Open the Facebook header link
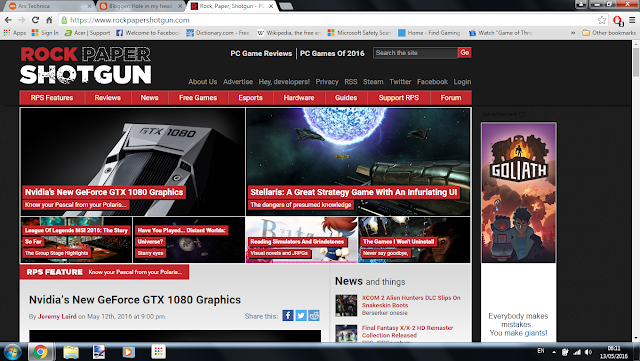 pyautogui.click(x=432, y=82)
